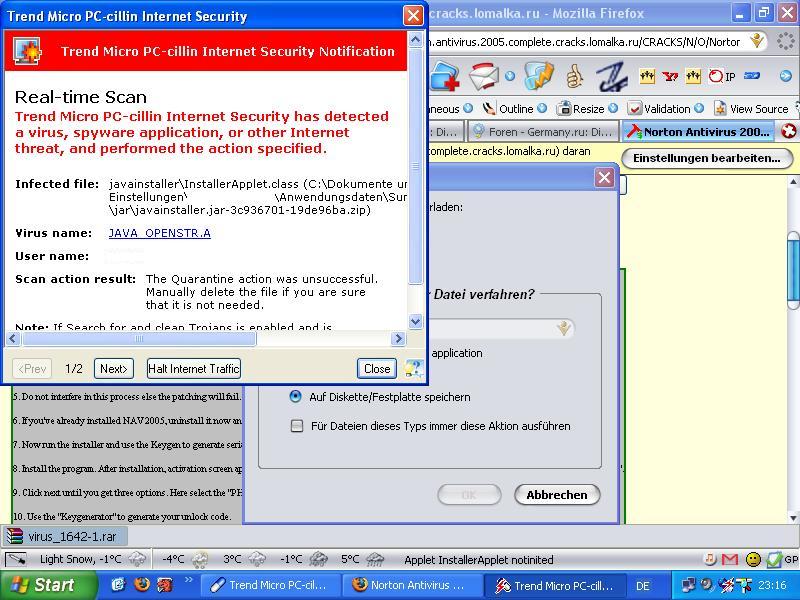The width and height of the screenshot is (800, 600).
Task: Expand the Miscellaneous dropdown arrow
Action: coord(468,109)
